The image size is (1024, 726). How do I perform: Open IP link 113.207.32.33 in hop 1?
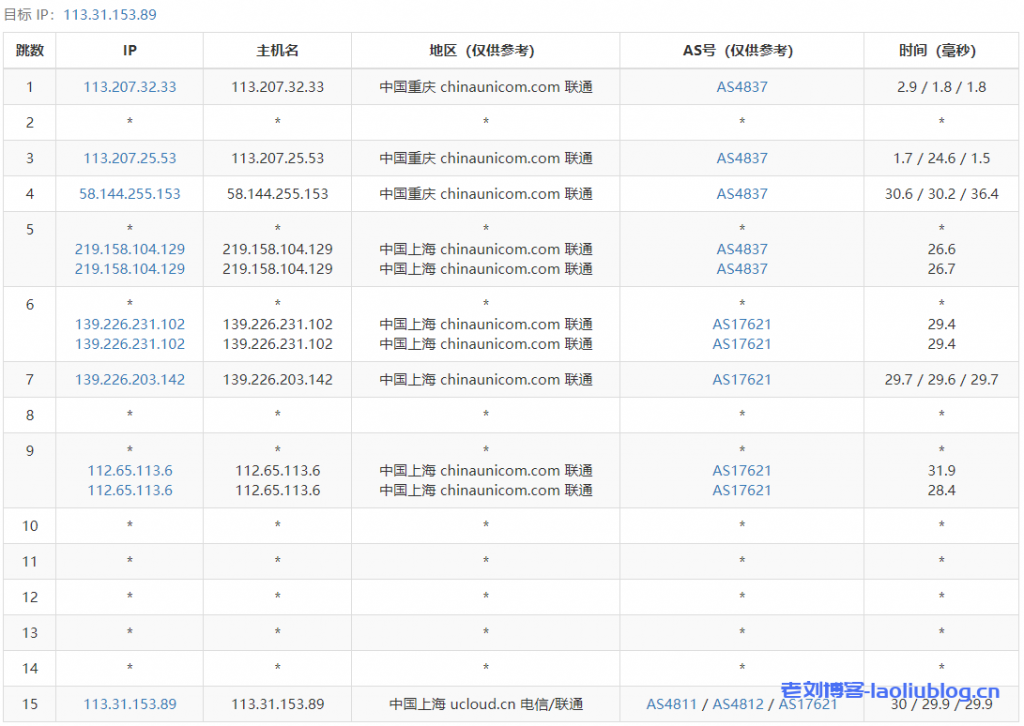tap(130, 87)
